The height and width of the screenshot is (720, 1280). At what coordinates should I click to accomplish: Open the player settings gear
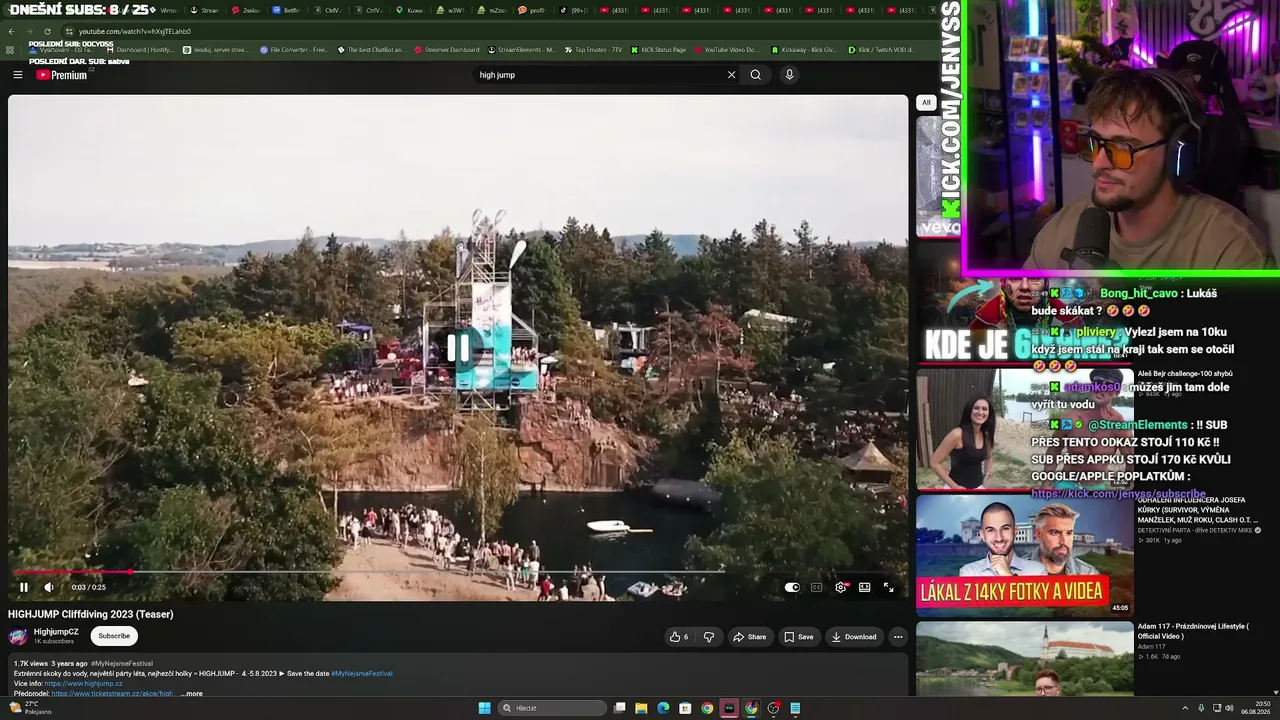pyautogui.click(x=840, y=587)
